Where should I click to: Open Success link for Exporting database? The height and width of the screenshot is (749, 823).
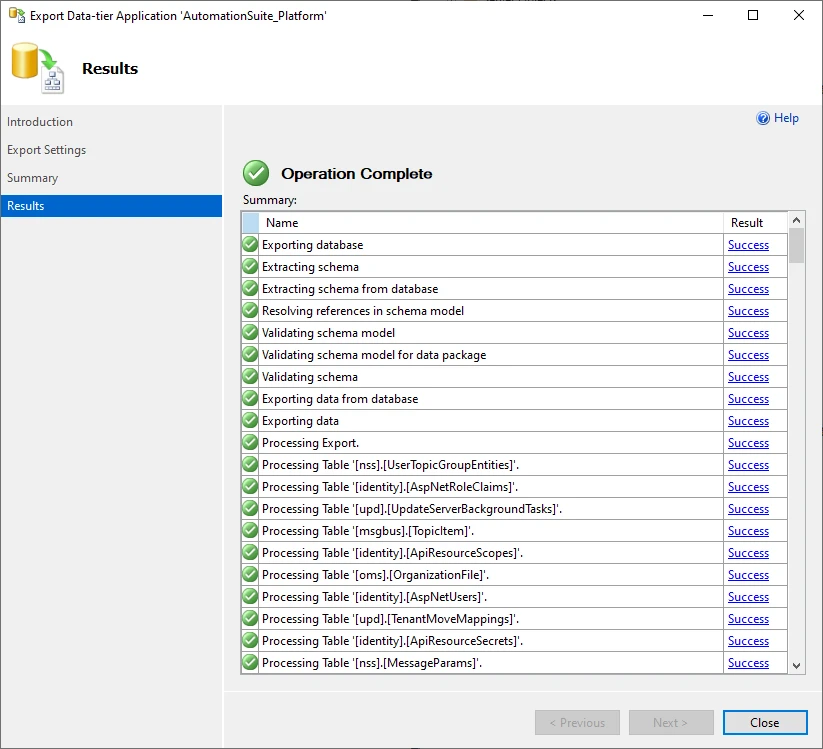tap(748, 245)
